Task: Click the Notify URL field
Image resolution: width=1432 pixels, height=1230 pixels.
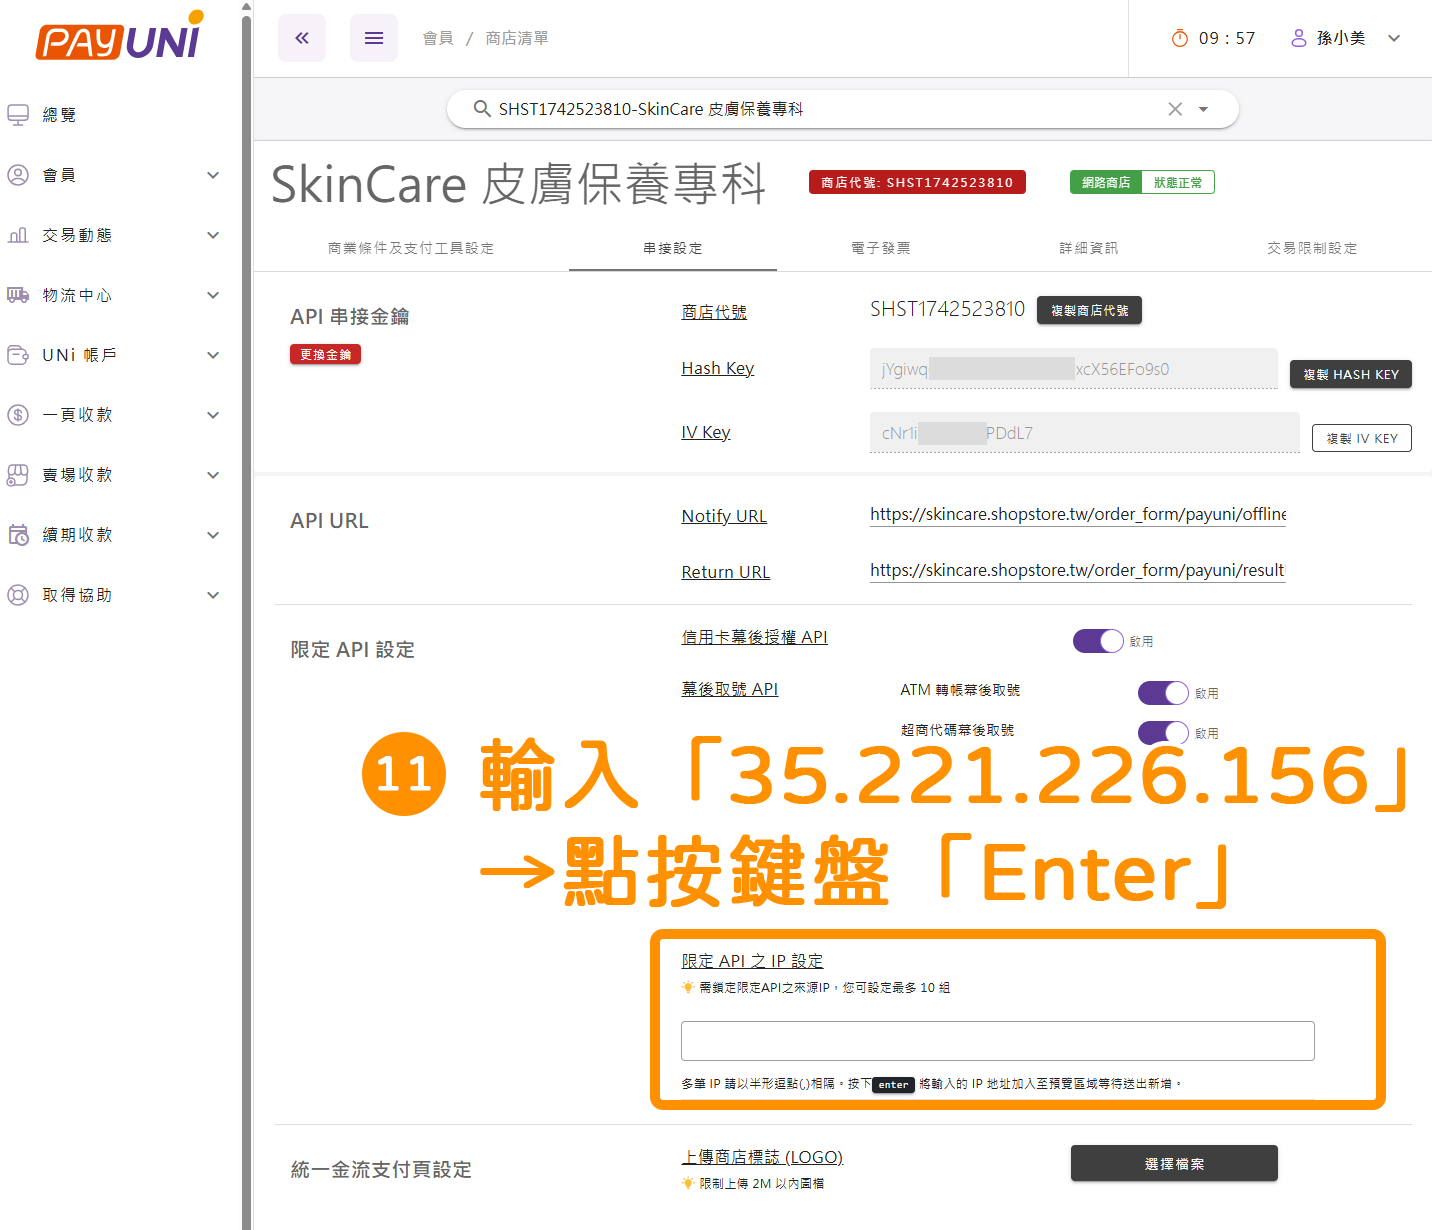Action: coord(1078,515)
